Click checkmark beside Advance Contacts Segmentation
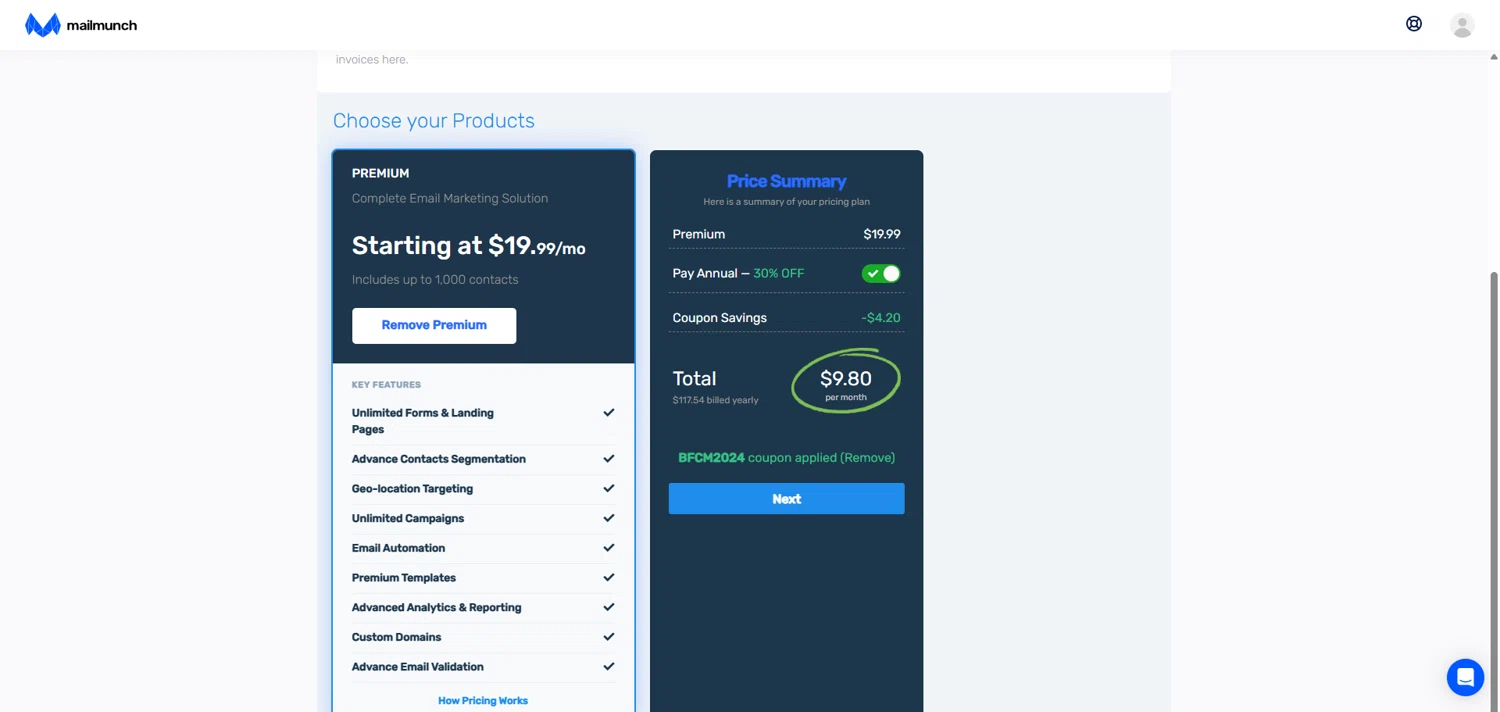Screen dimensions: 1500x712 tap(608, 459)
